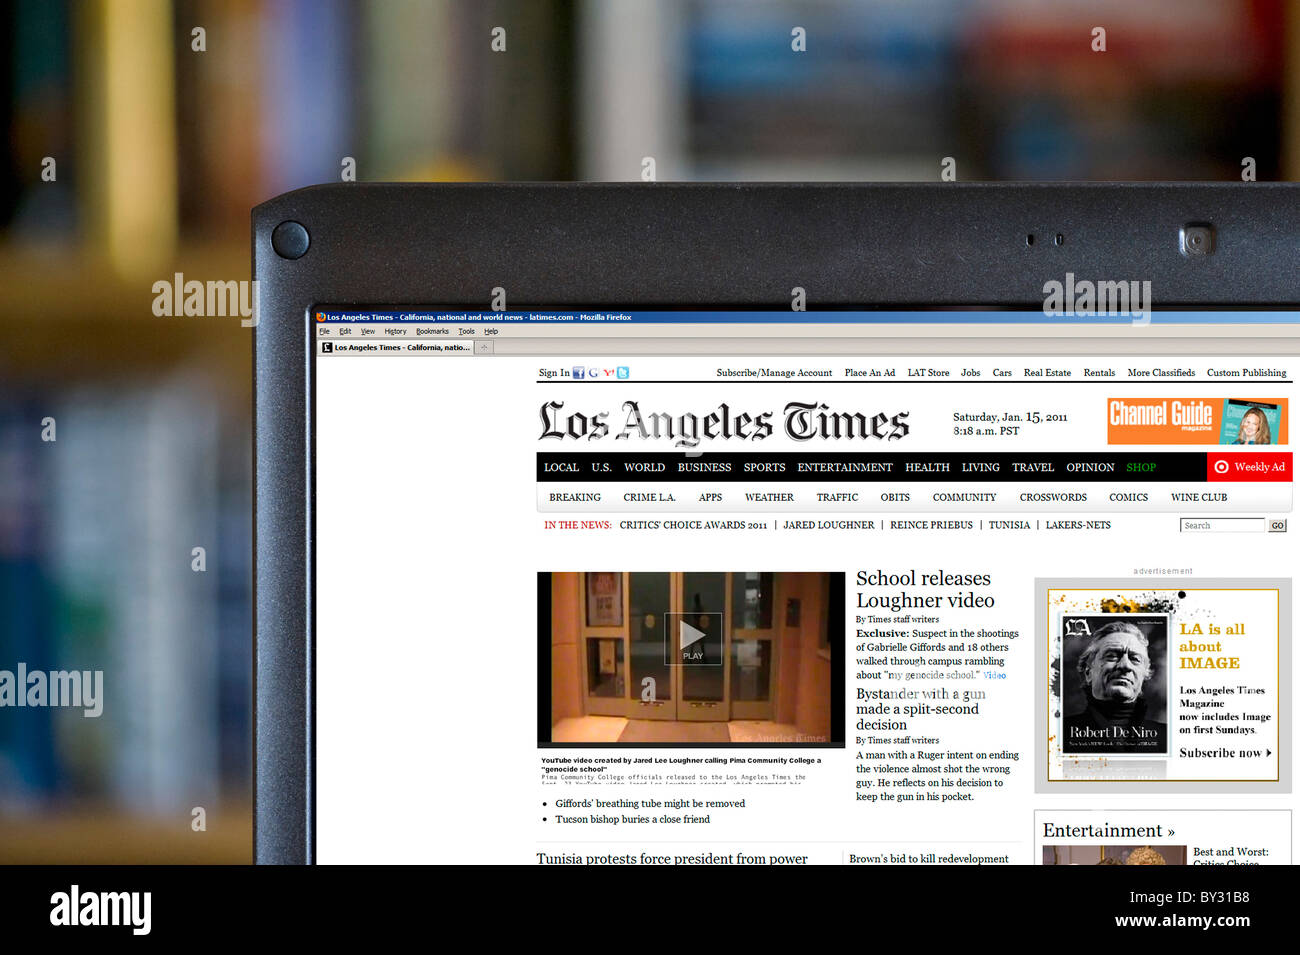Open the Real Estate link
1300x955 pixels.
(1047, 373)
